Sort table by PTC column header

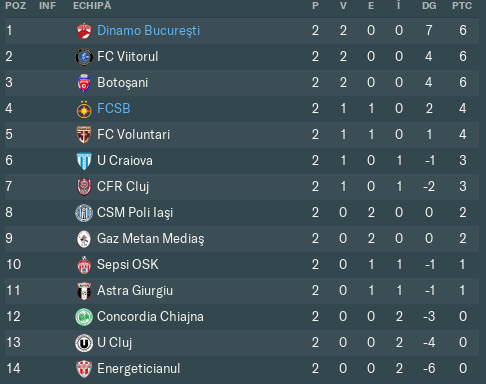(x=462, y=6)
